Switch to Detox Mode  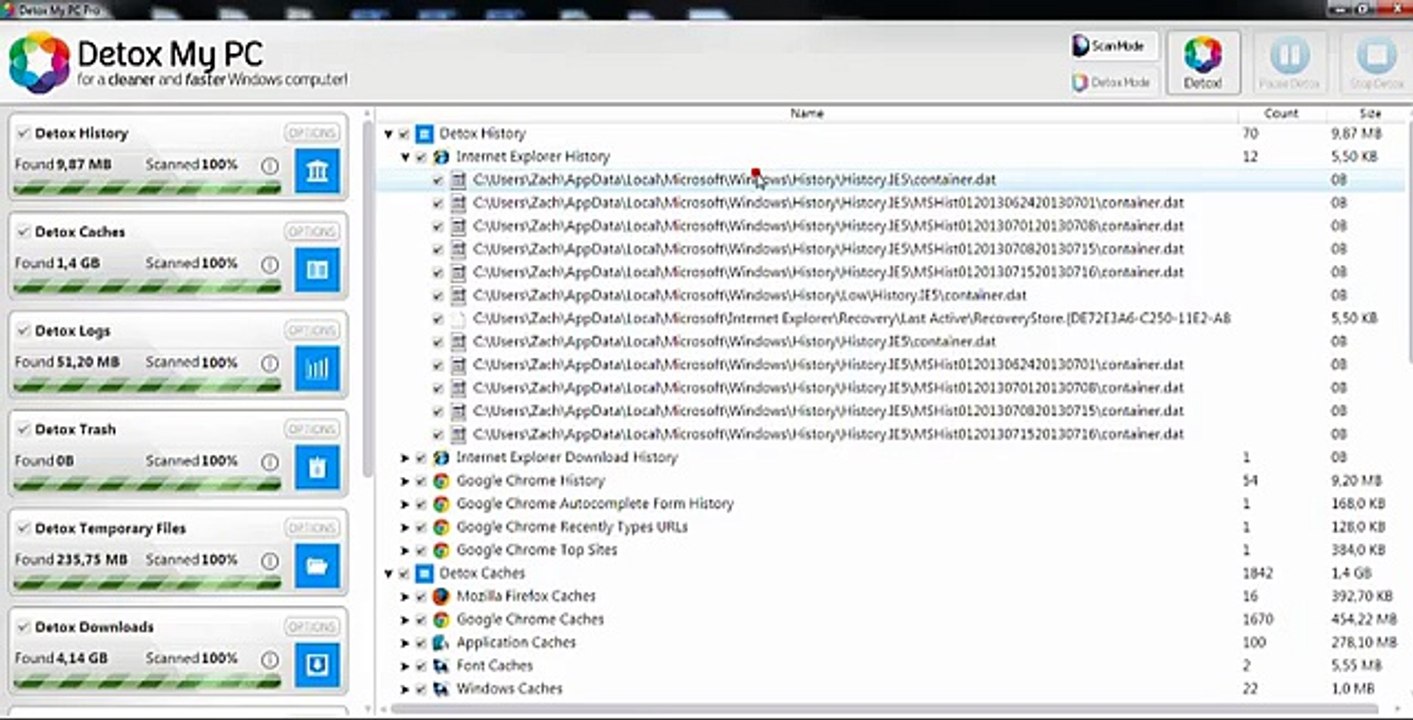coord(1112,82)
